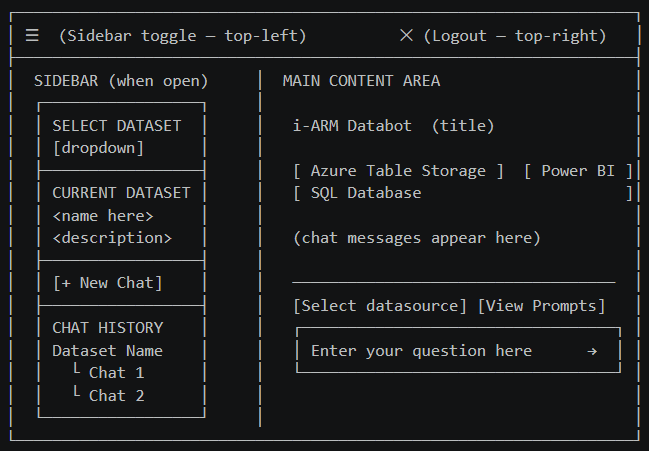Viewport: 649px width, 451px height.
Task: Click the hamburger sidebar toggle icon
Action: (32, 36)
